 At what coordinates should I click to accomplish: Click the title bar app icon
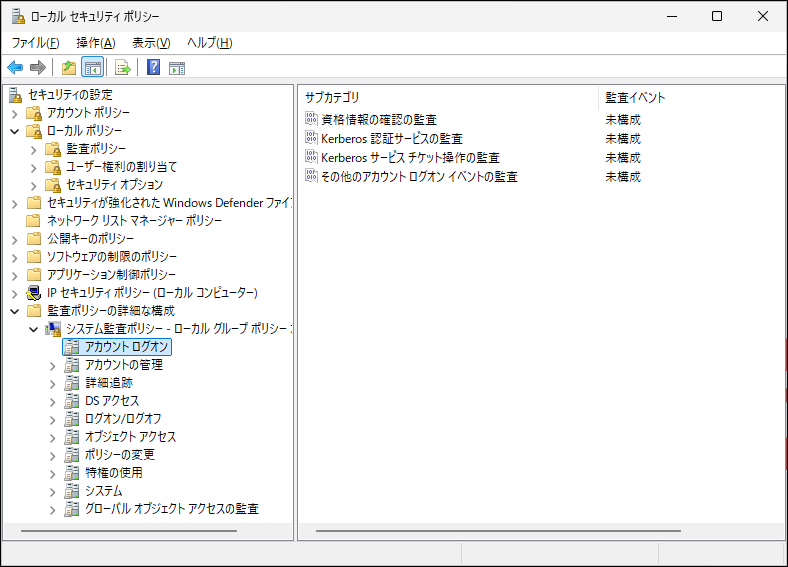tap(18, 16)
